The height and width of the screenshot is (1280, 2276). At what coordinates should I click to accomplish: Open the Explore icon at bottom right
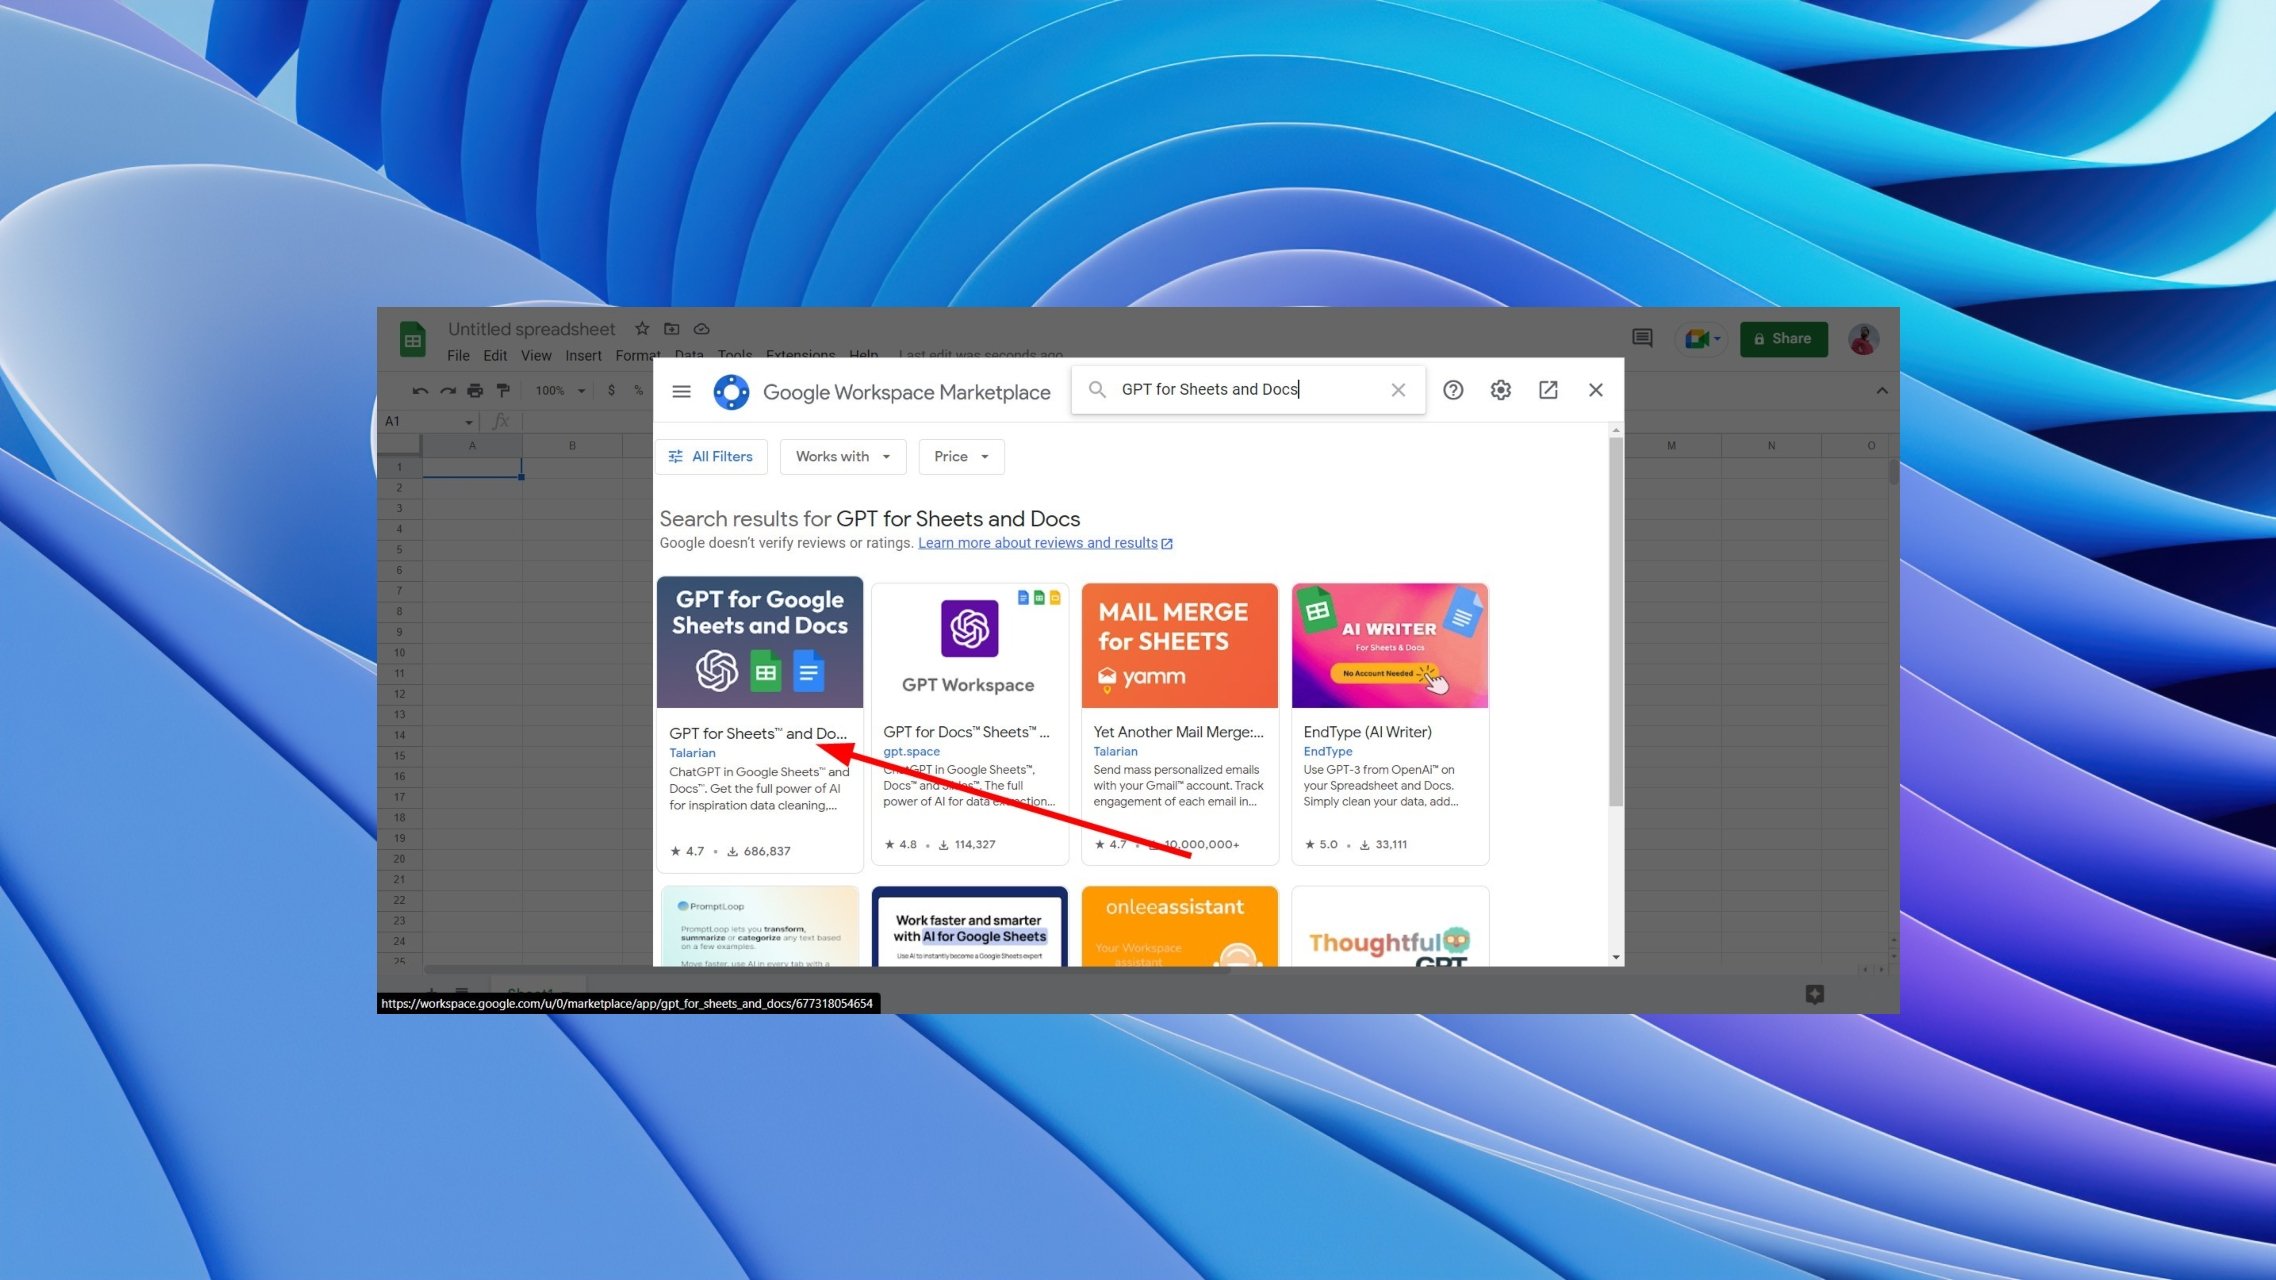click(x=1815, y=993)
